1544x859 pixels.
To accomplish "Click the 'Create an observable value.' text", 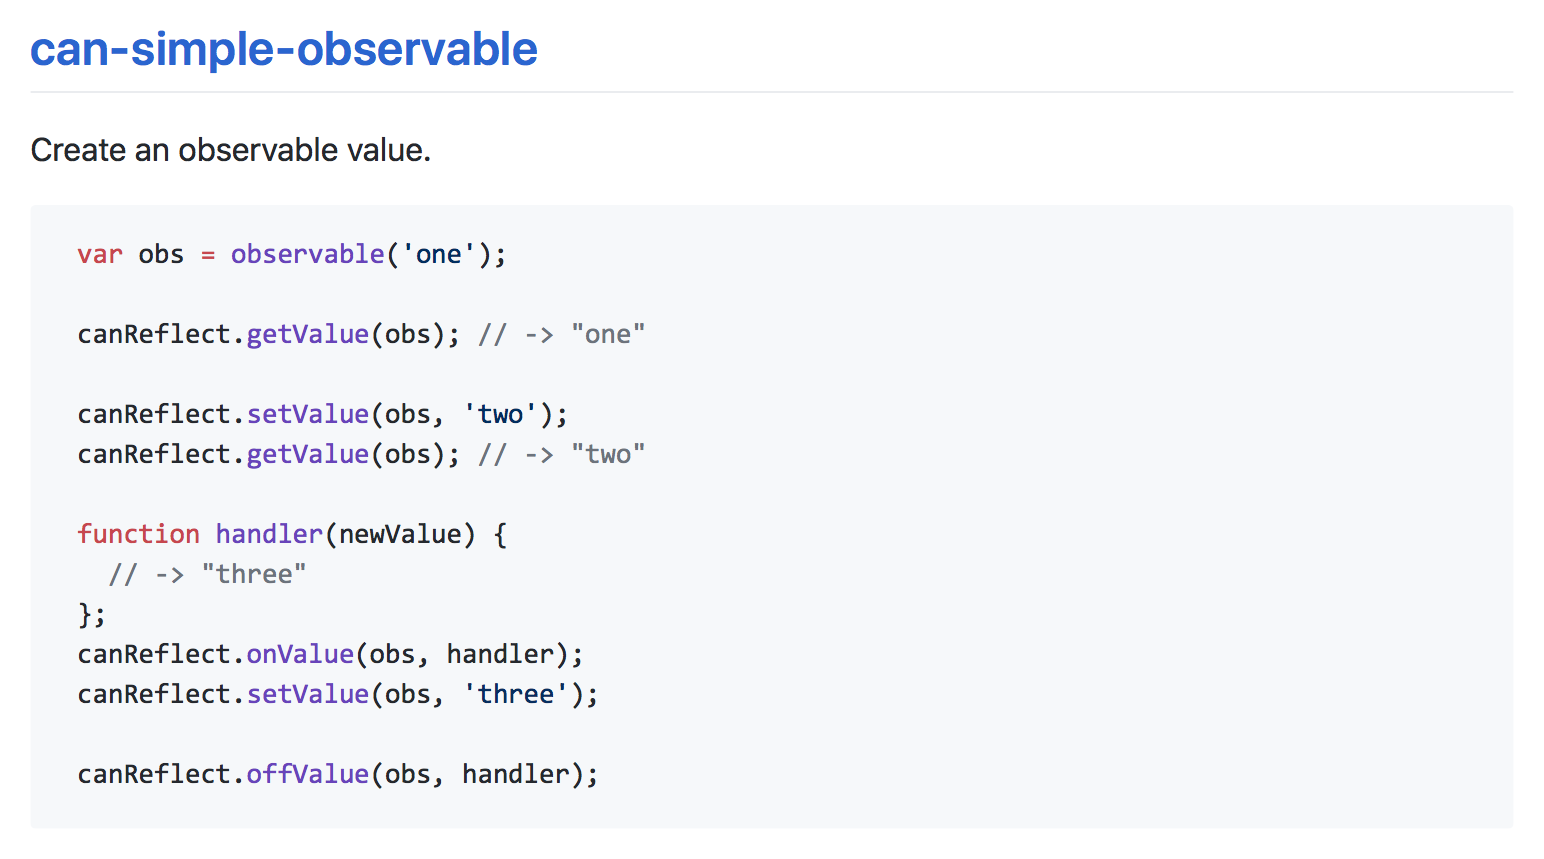I will [231, 150].
